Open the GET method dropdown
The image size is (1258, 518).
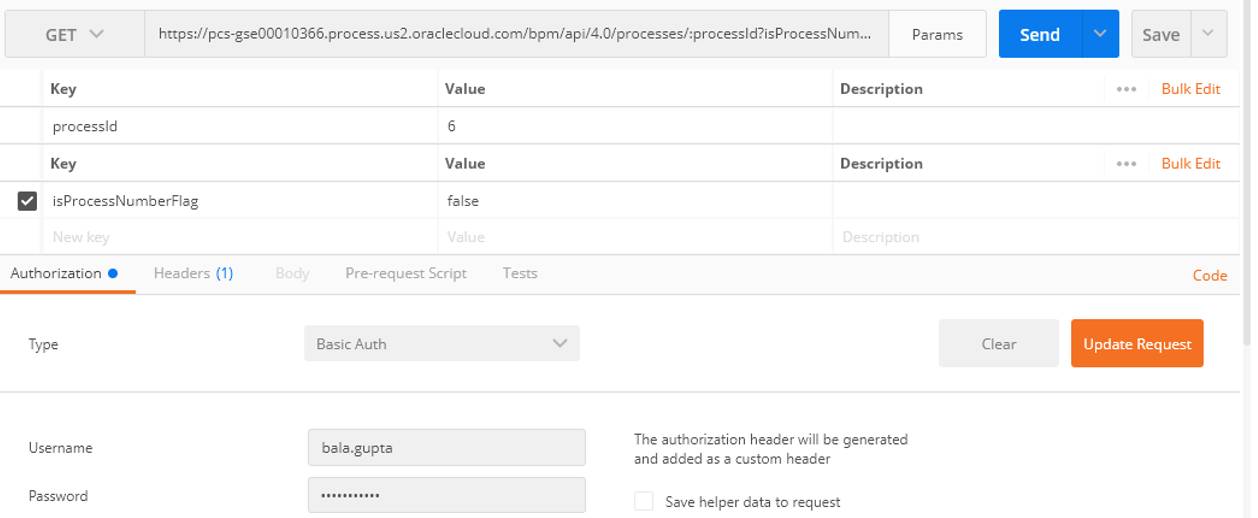pos(75,35)
